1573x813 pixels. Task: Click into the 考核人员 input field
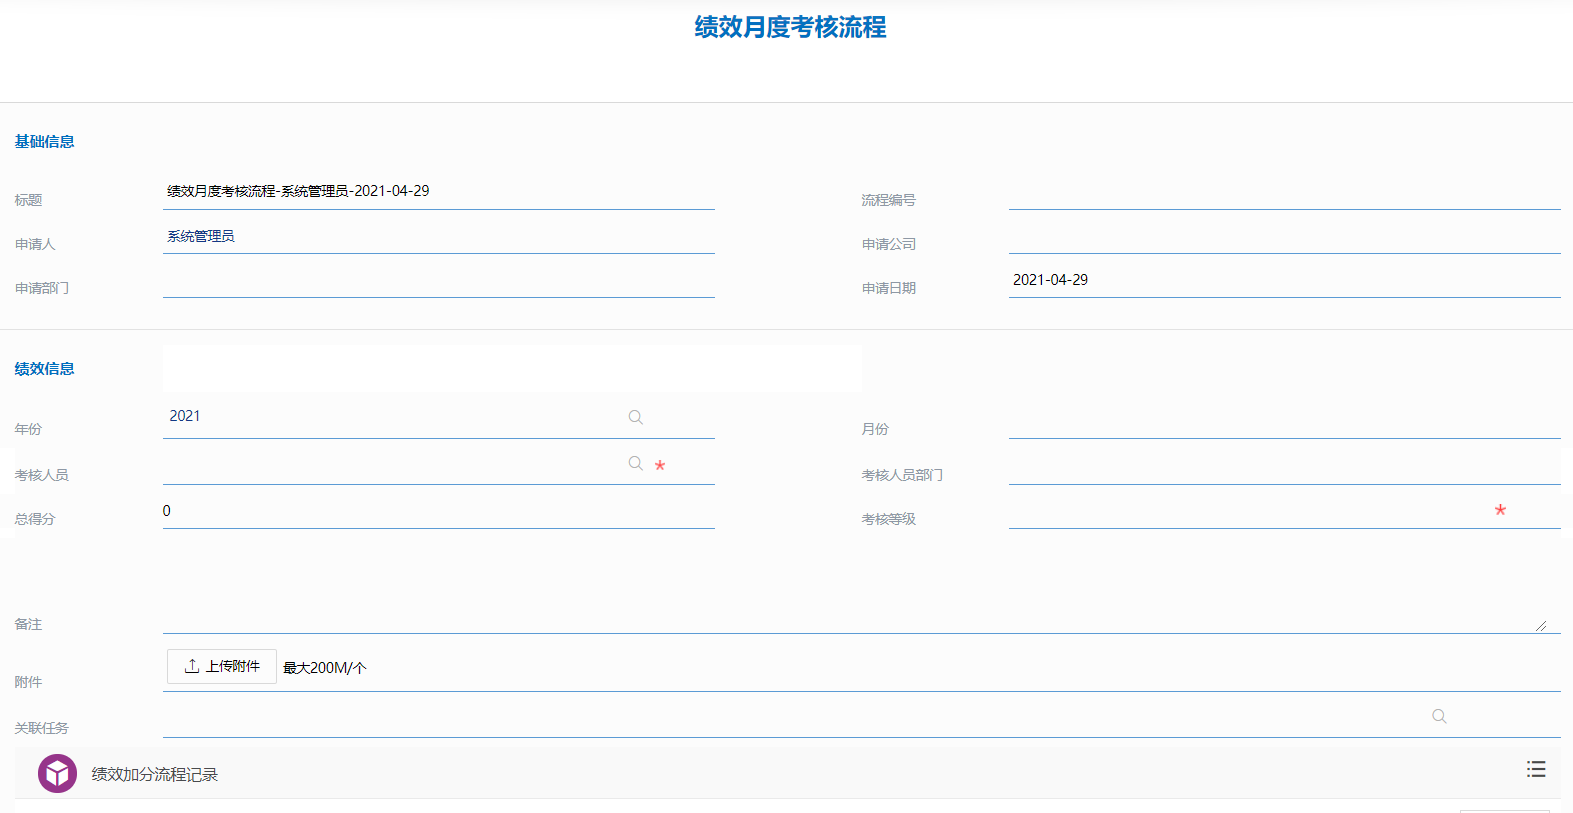coord(439,465)
